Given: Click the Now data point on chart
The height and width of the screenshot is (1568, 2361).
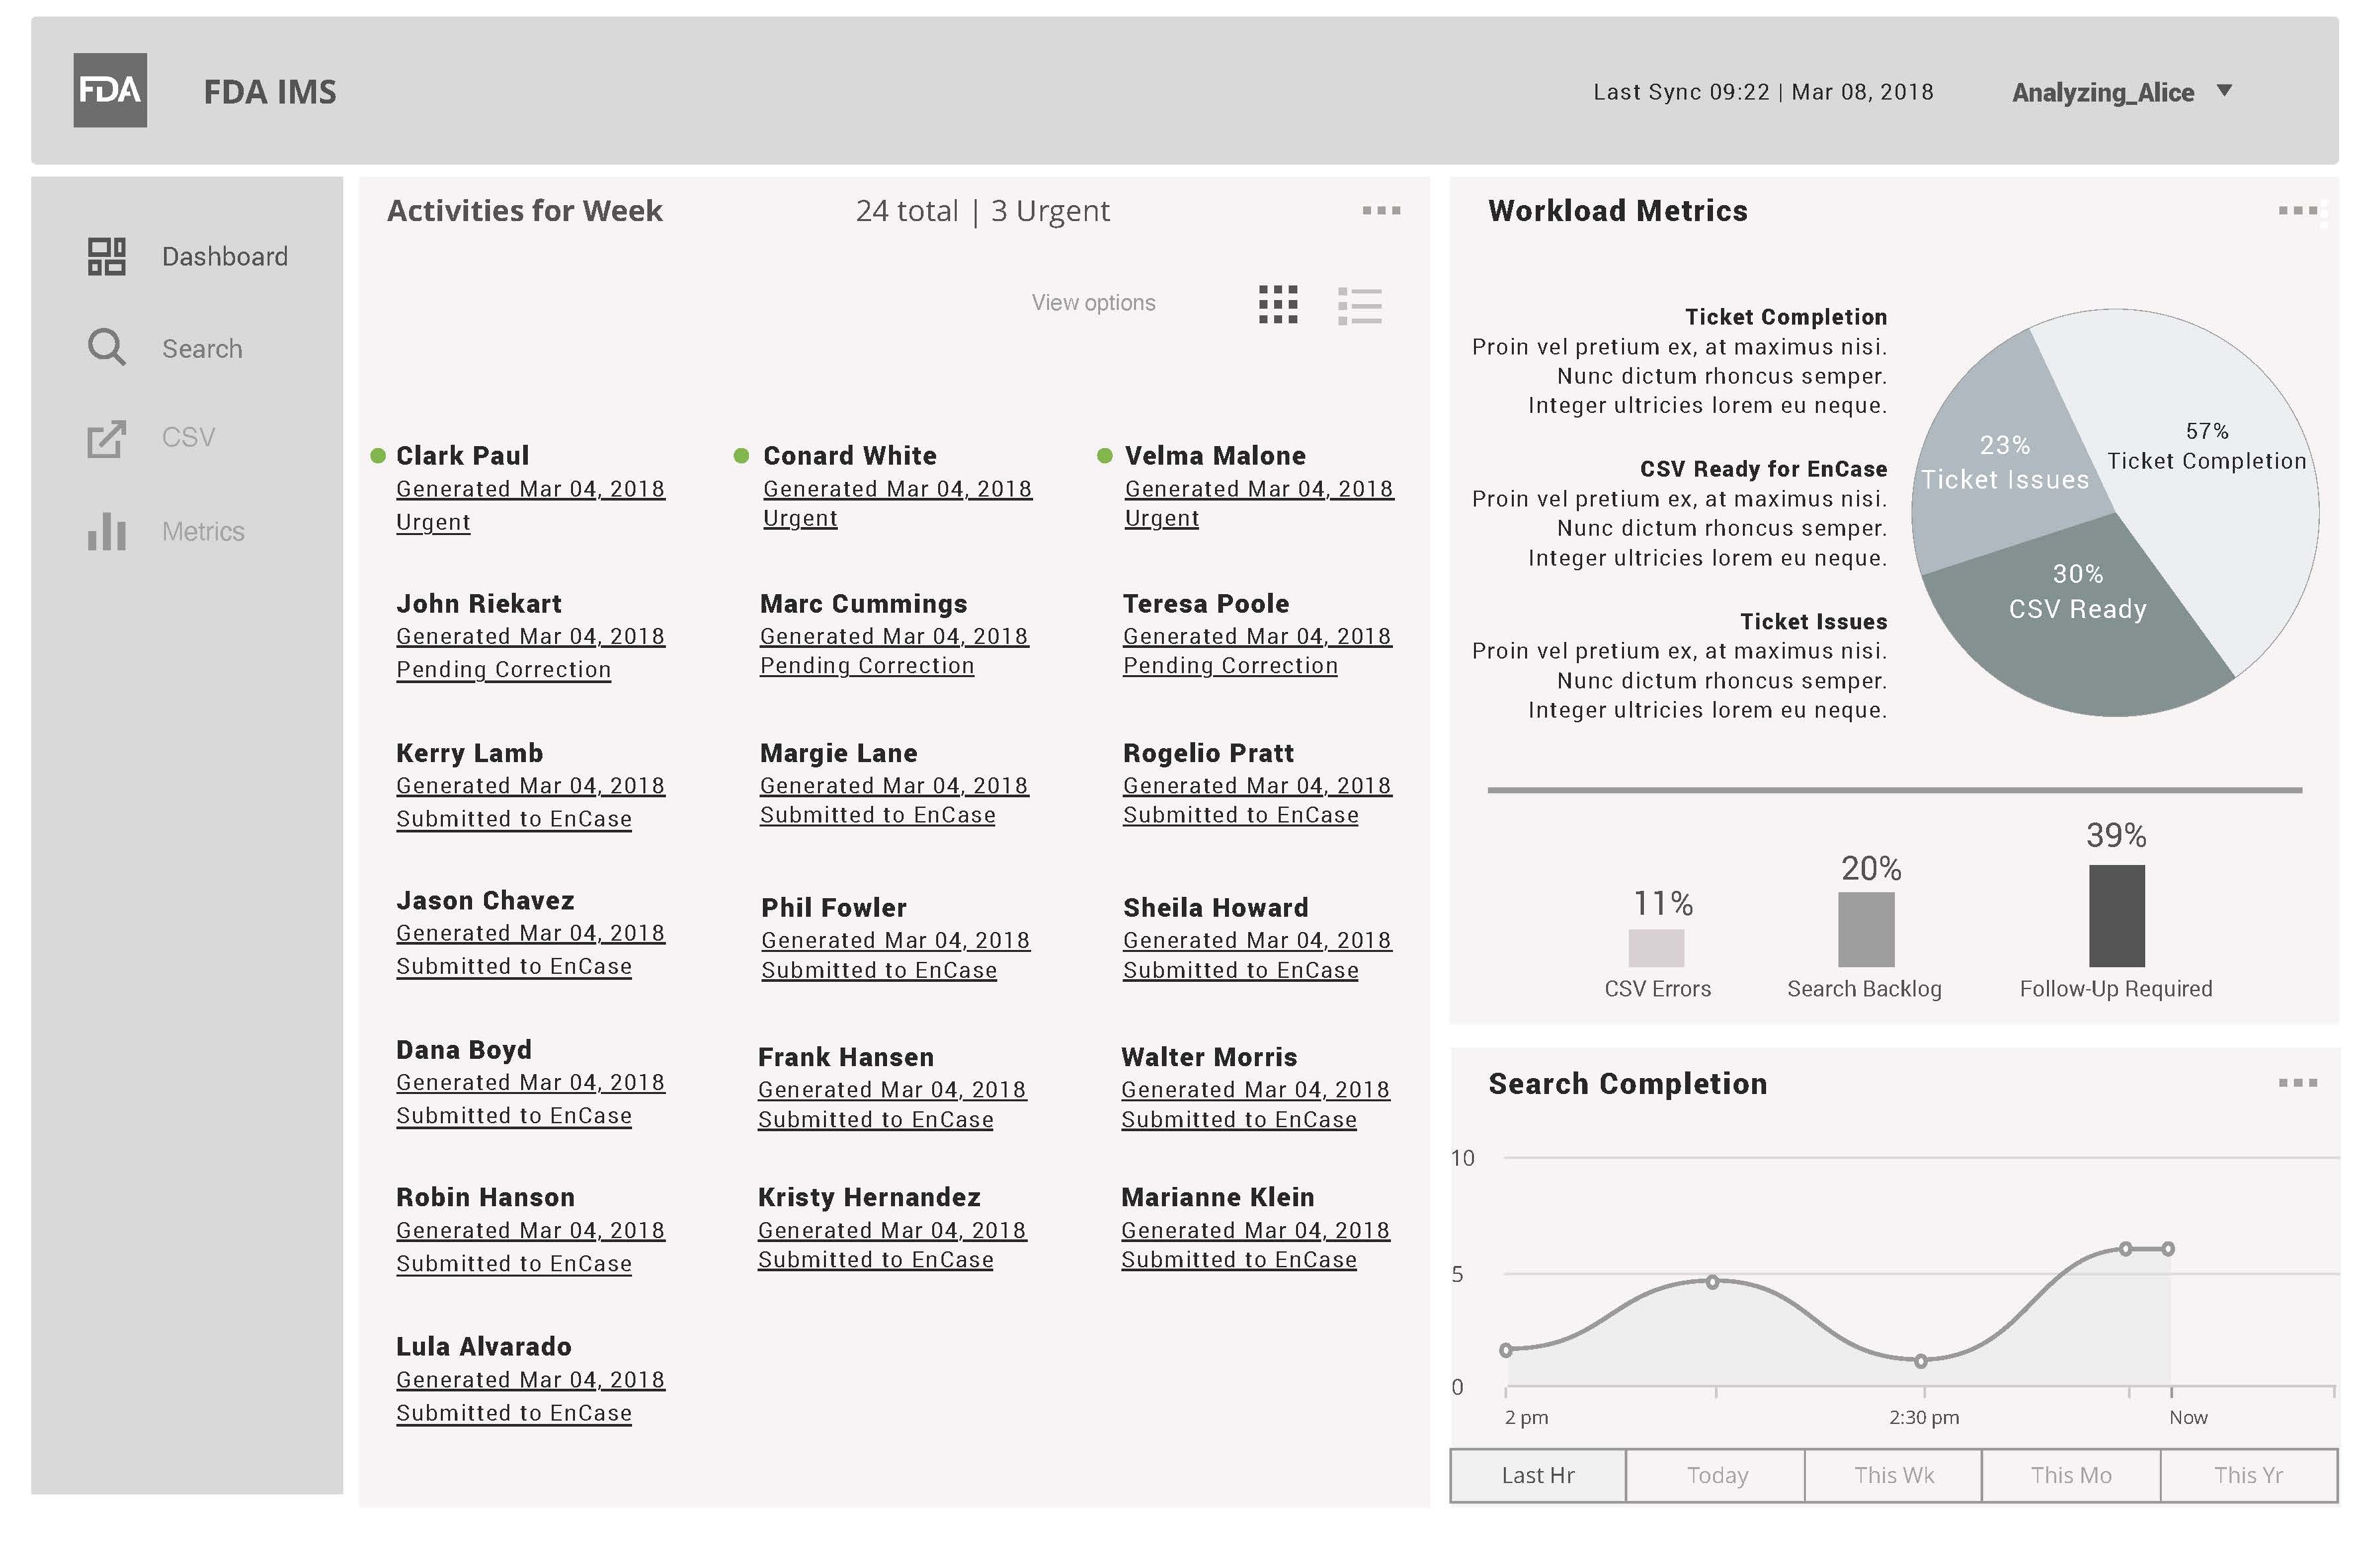Looking at the screenshot, I should pyautogui.click(x=2167, y=1248).
